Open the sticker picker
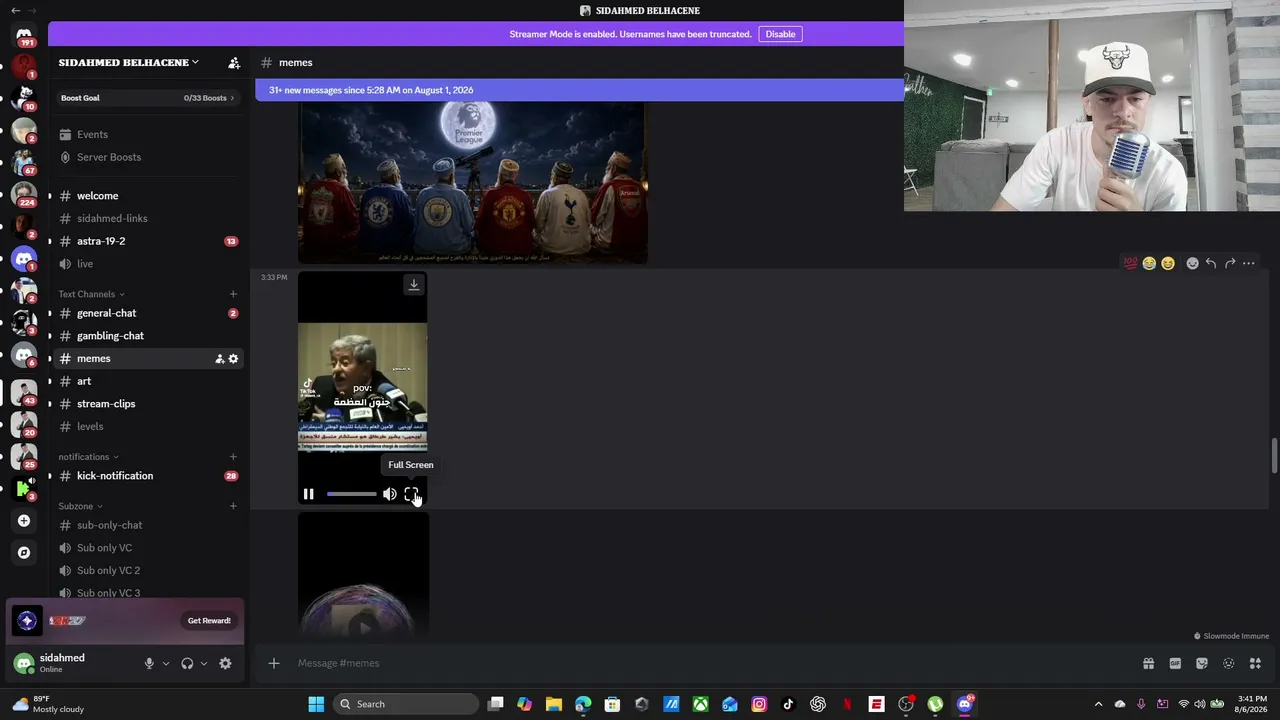The image size is (1280, 720). click(x=1202, y=663)
